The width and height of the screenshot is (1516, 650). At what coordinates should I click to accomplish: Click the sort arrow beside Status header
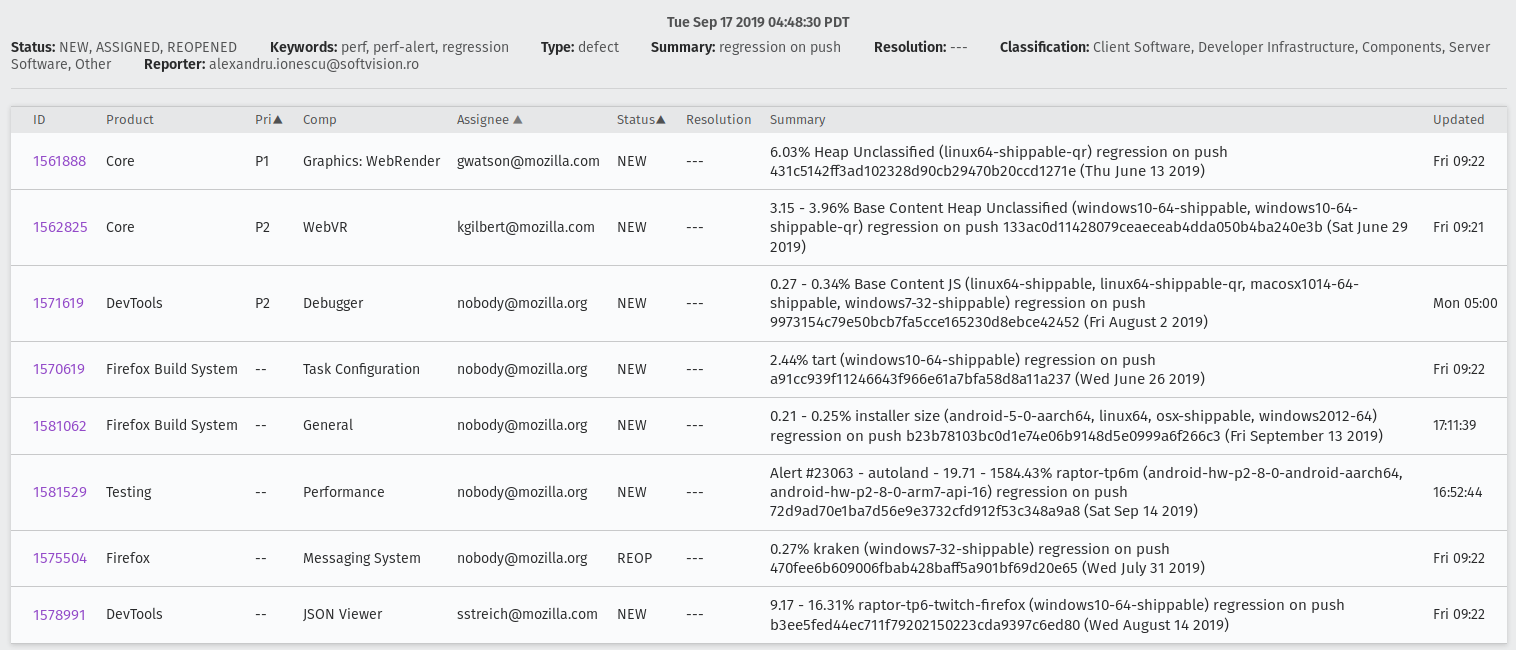pos(661,120)
